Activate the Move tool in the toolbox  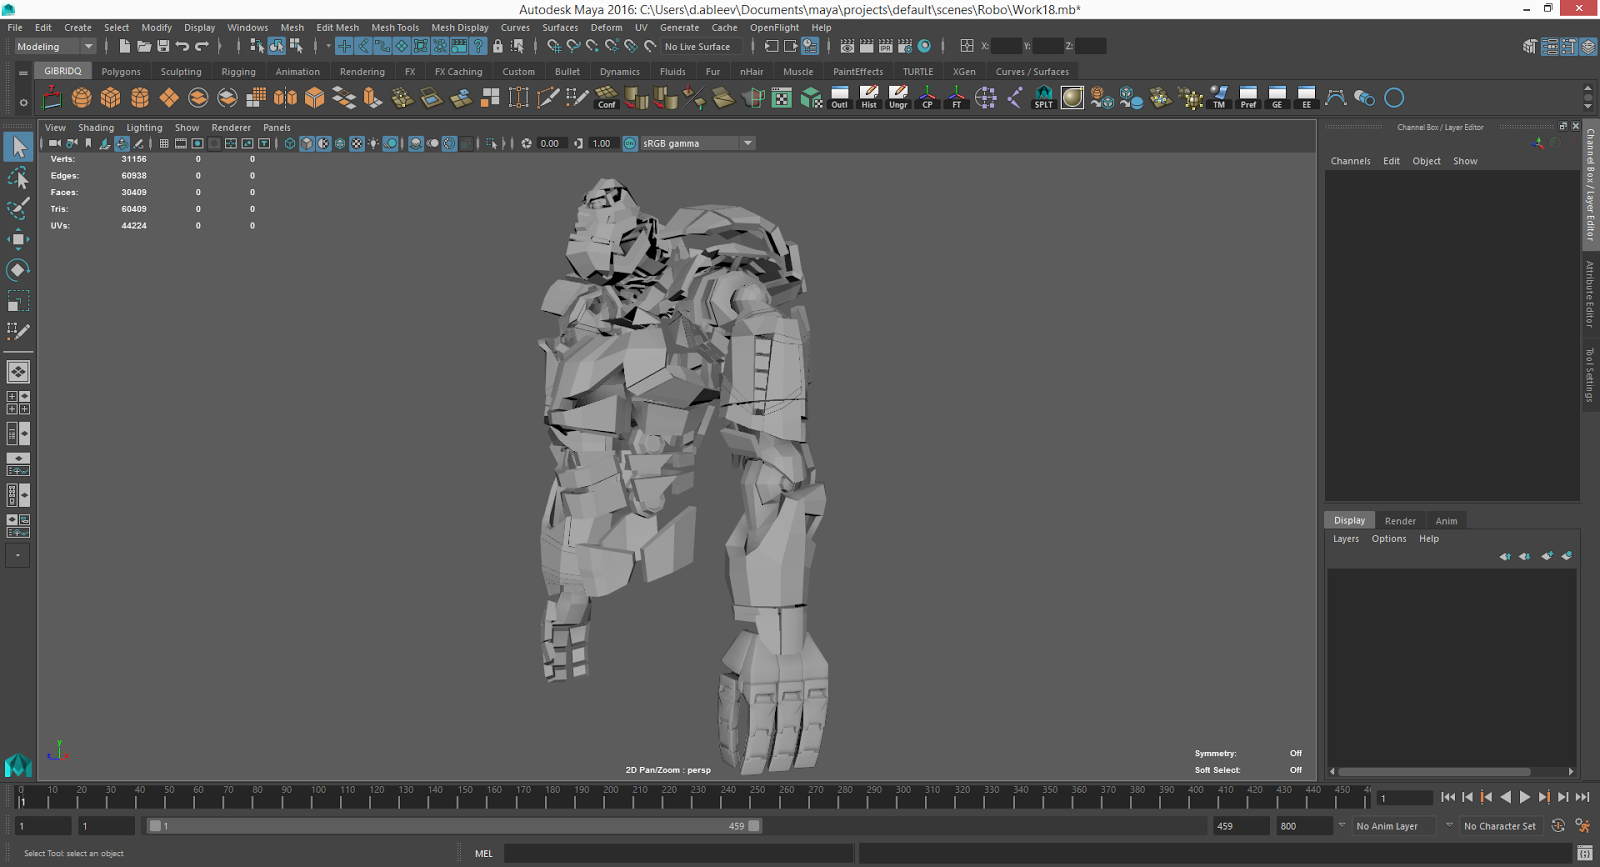[x=18, y=239]
